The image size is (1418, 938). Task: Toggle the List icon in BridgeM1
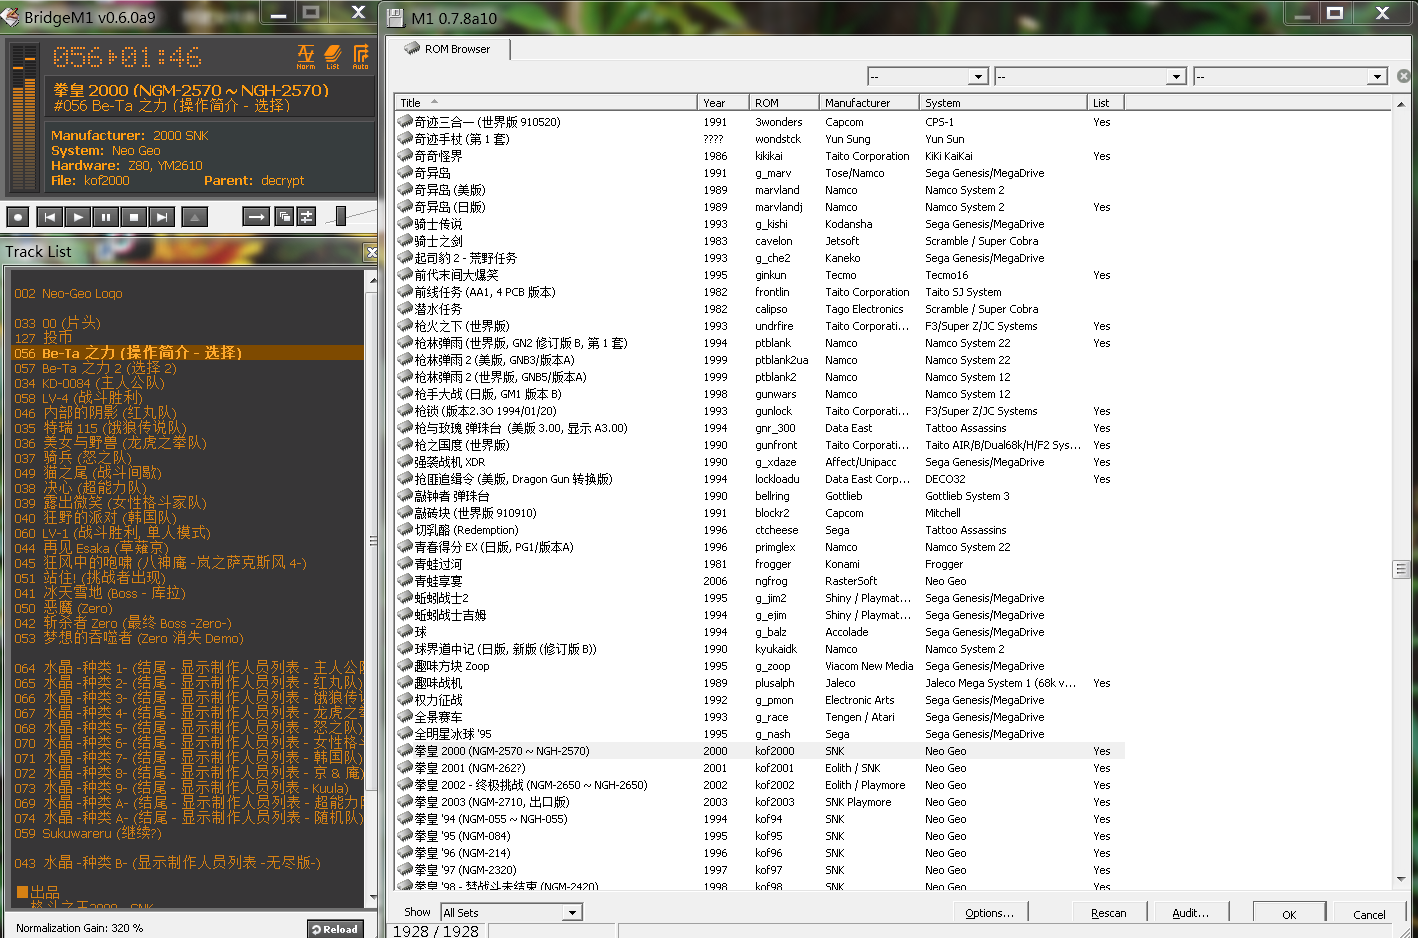pos(333,56)
